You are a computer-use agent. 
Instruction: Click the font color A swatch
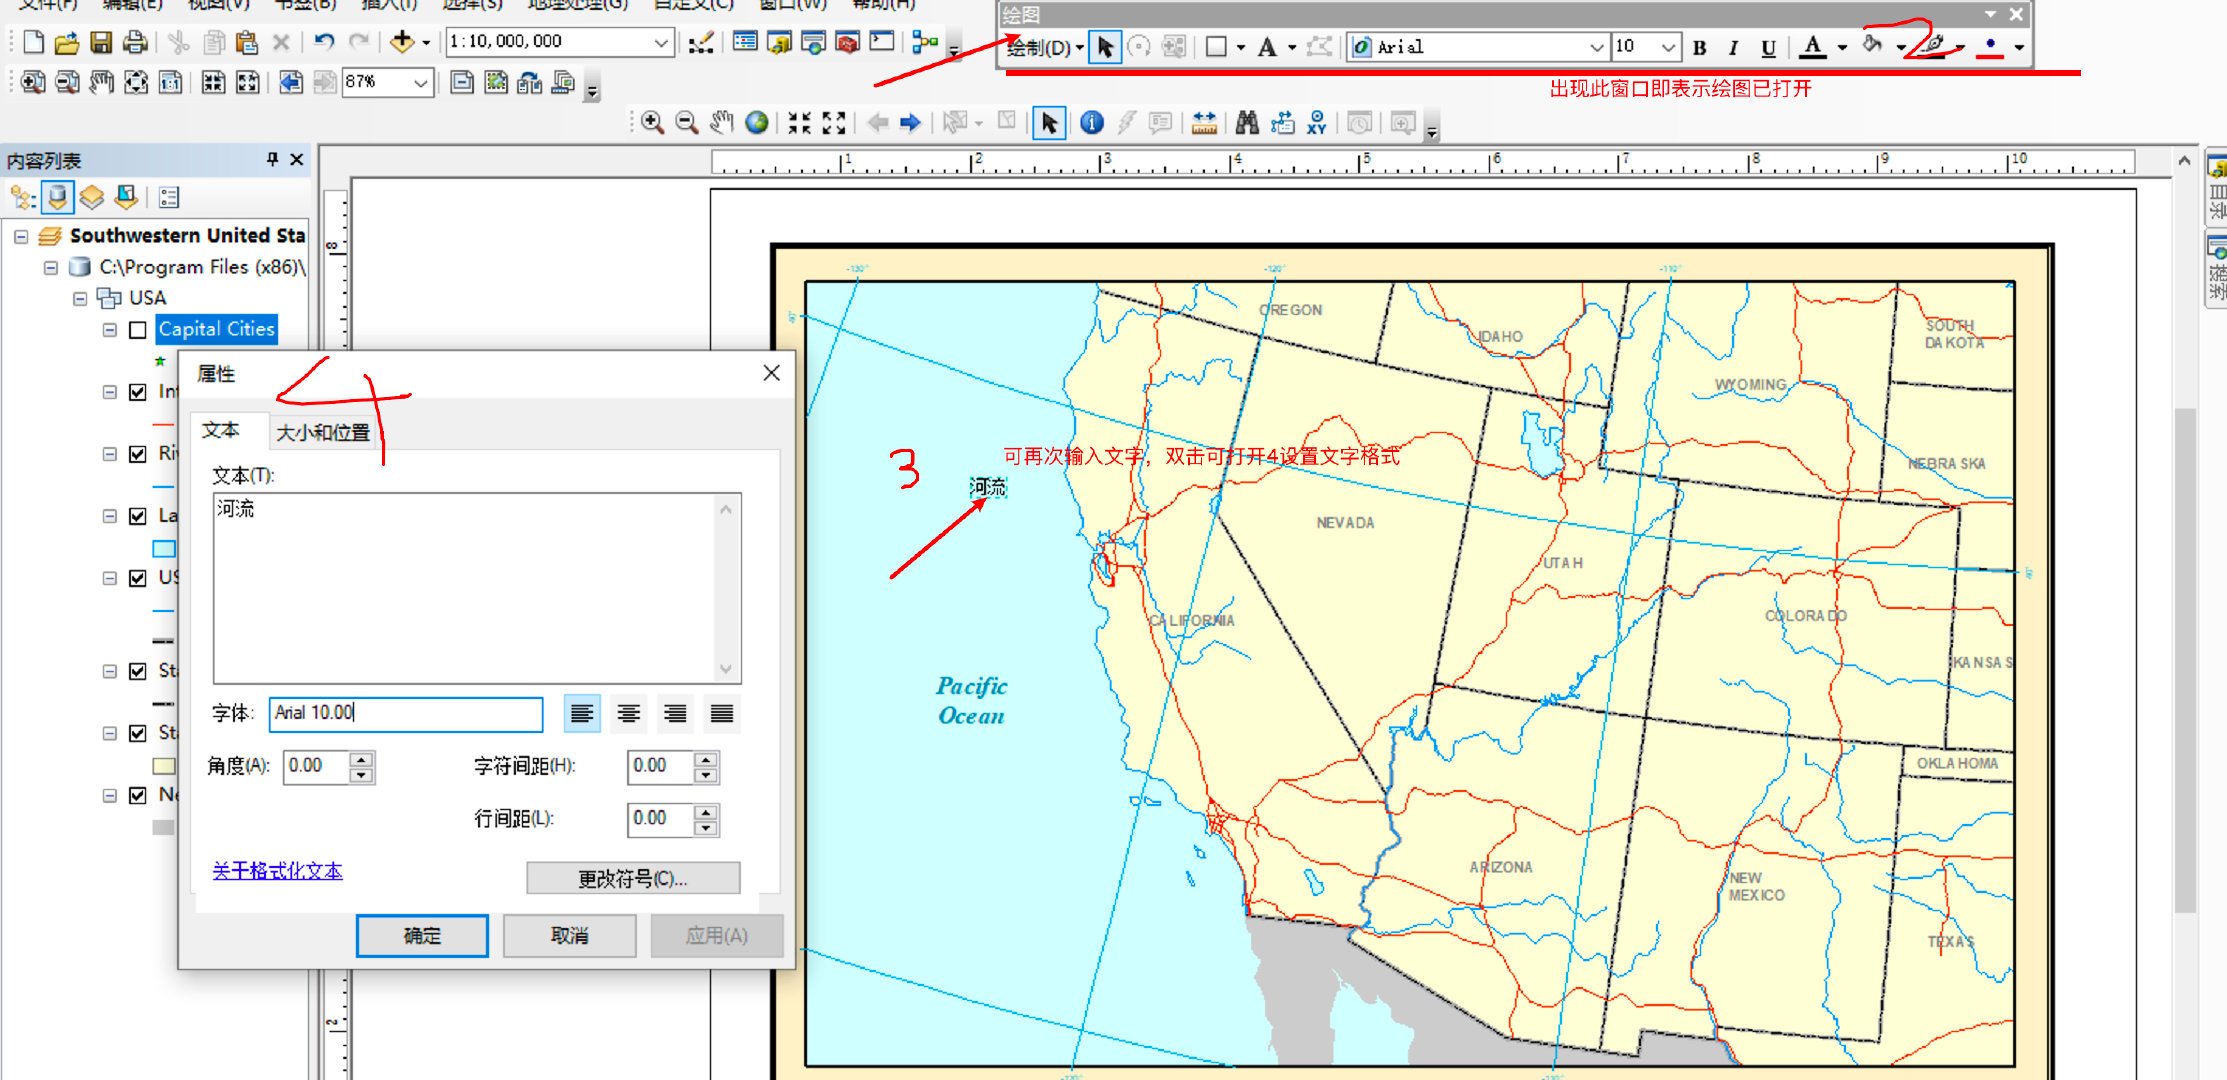coord(1812,47)
